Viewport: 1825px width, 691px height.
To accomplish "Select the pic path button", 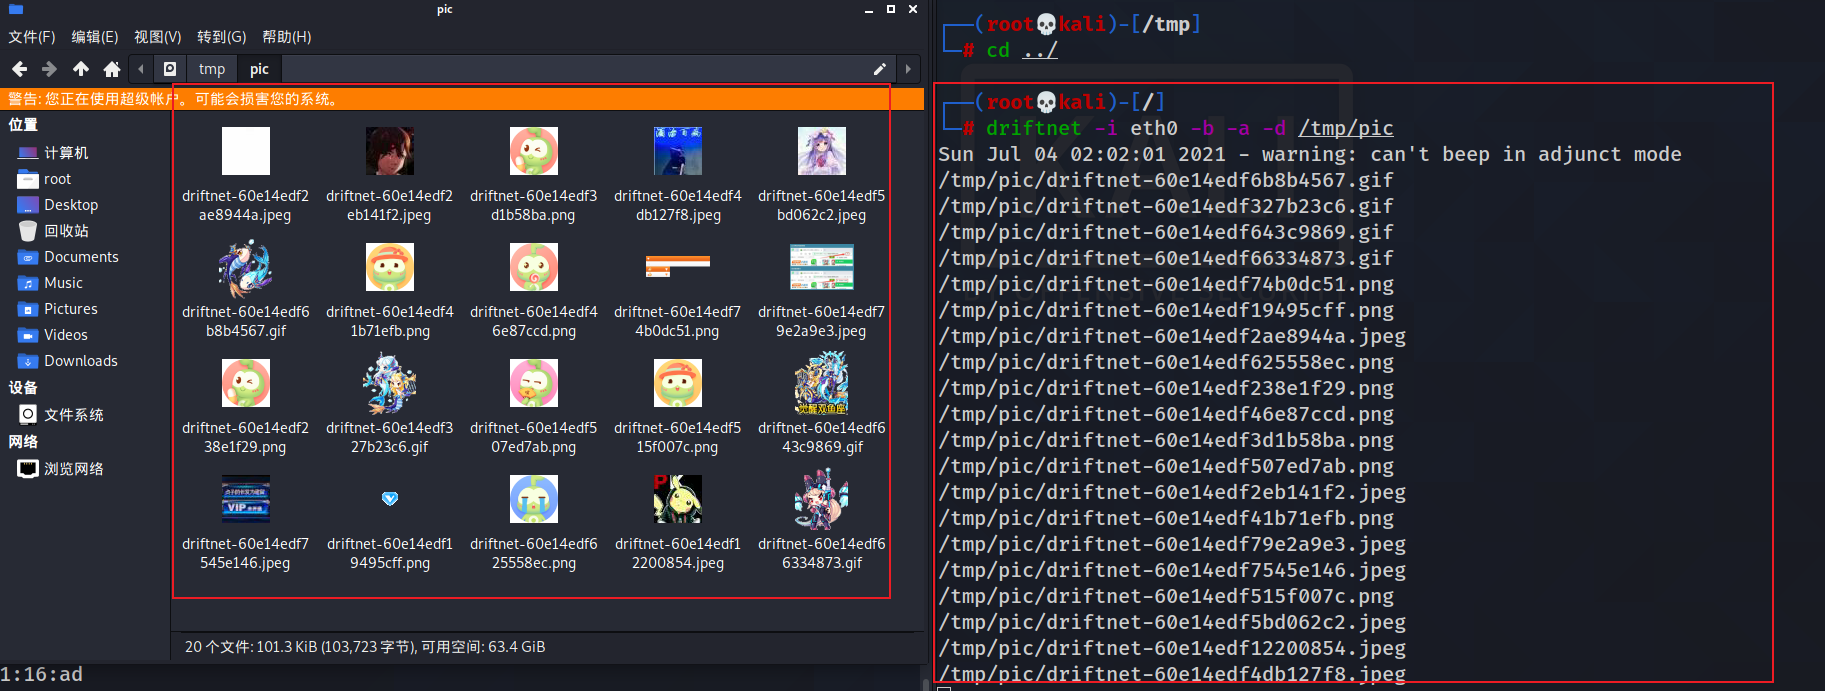I will [x=259, y=69].
